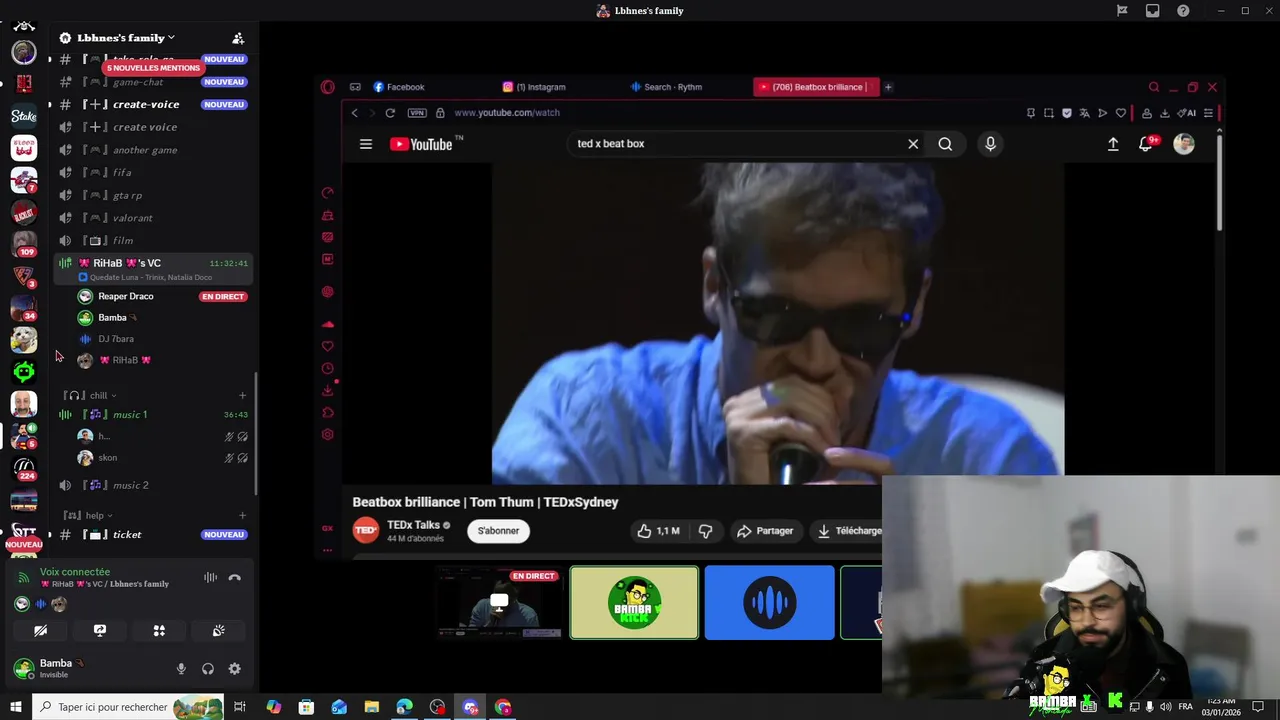The image size is (1280, 720).
Task: Join the fifa voice channel
Action: tap(122, 172)
